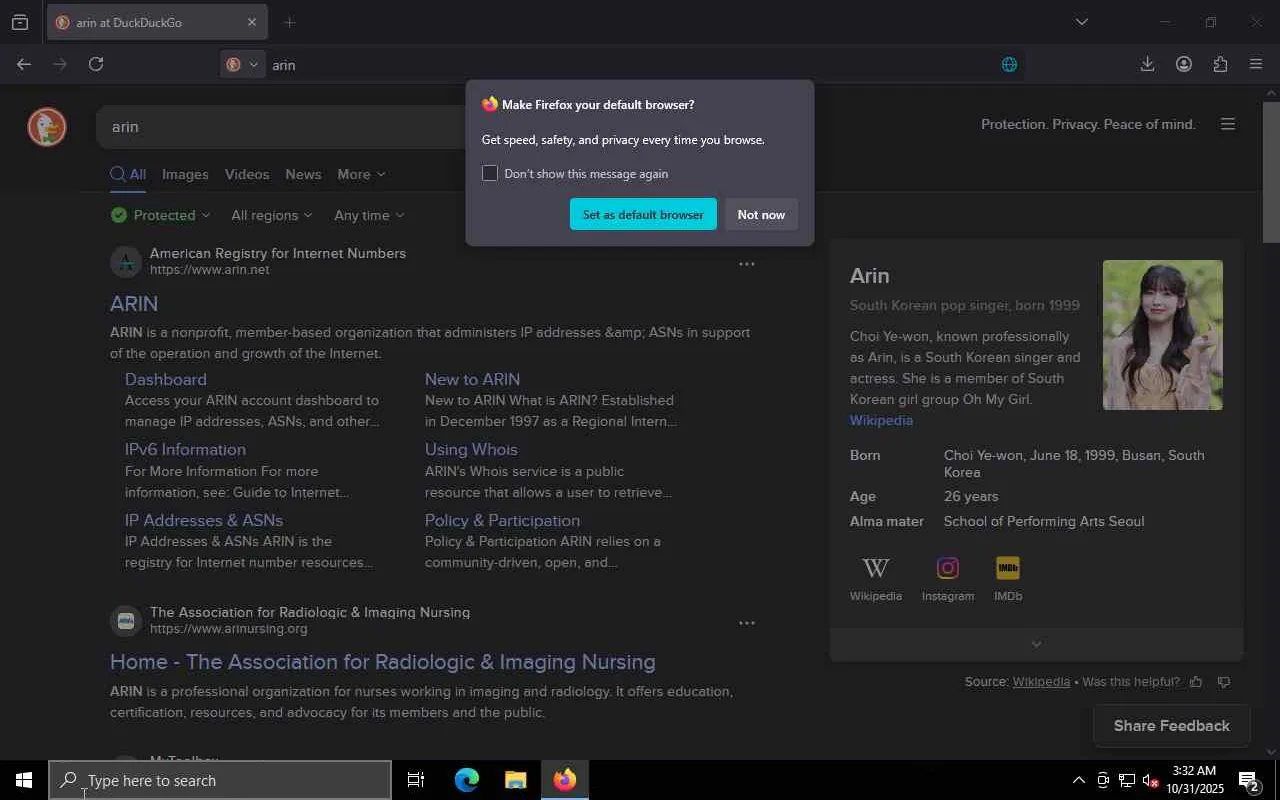Launch Microsoft Edge from the taskbar
The width and height of the screenshot is (1280, 800).
pos(466,780)
